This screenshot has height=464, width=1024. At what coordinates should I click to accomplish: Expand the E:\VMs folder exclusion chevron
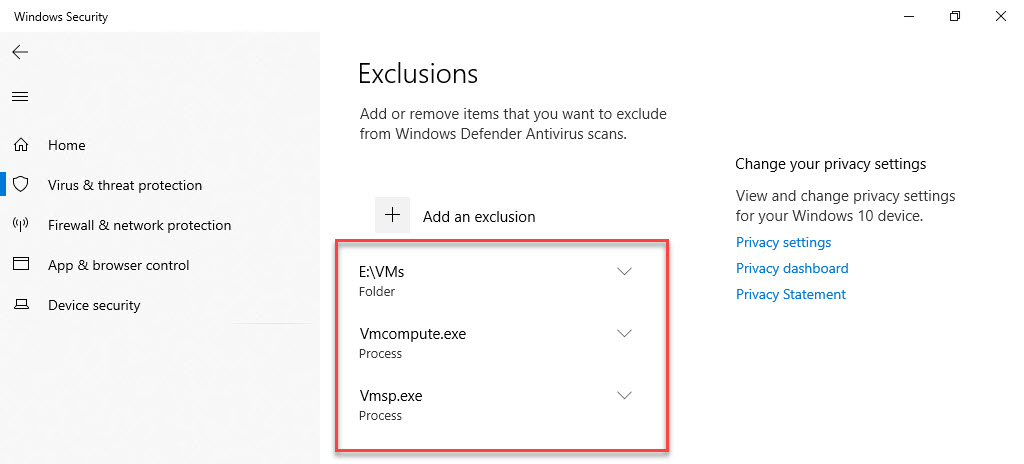tap(625, 272)
